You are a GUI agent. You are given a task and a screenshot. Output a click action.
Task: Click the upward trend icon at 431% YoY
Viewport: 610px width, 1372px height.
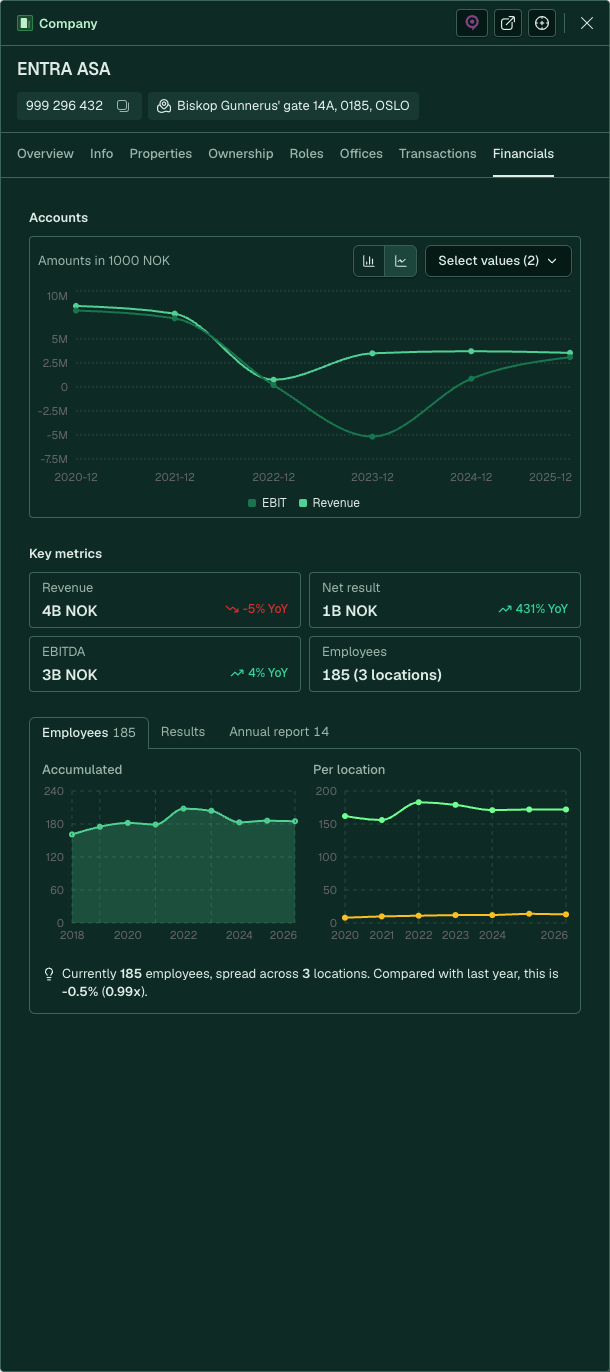tap(505, 609)
